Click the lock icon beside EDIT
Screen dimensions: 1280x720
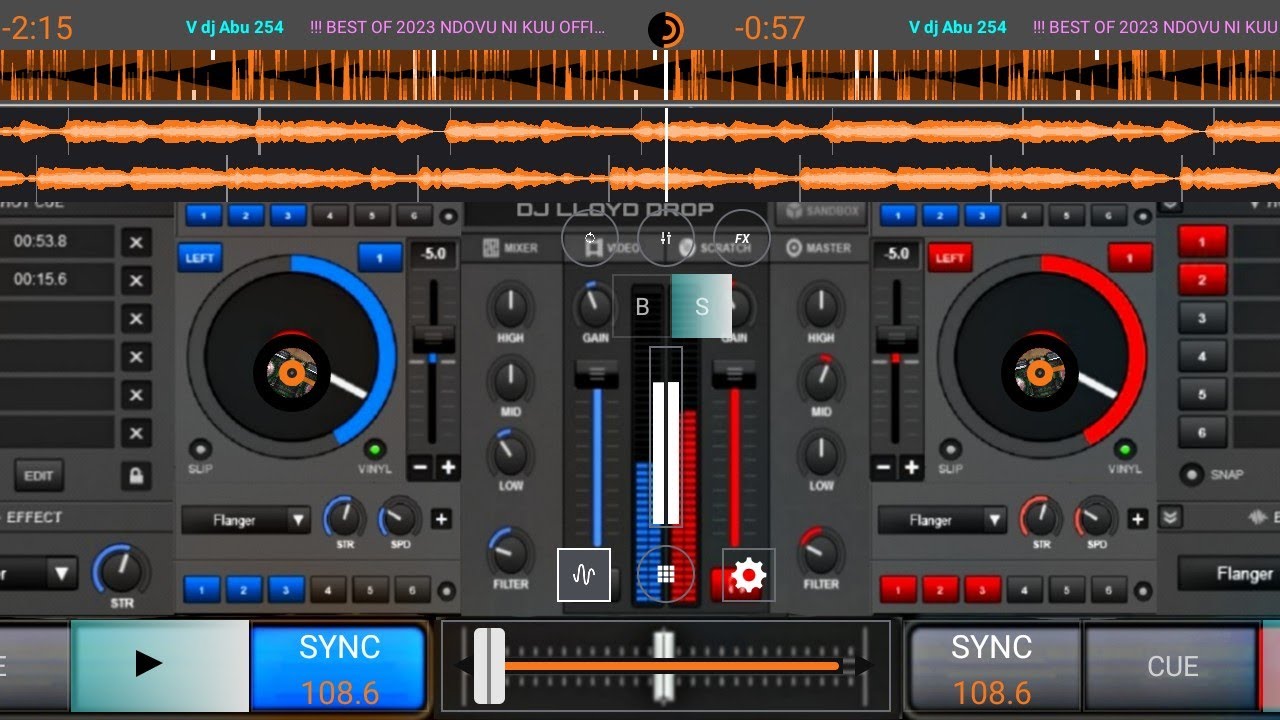(135, 475)
